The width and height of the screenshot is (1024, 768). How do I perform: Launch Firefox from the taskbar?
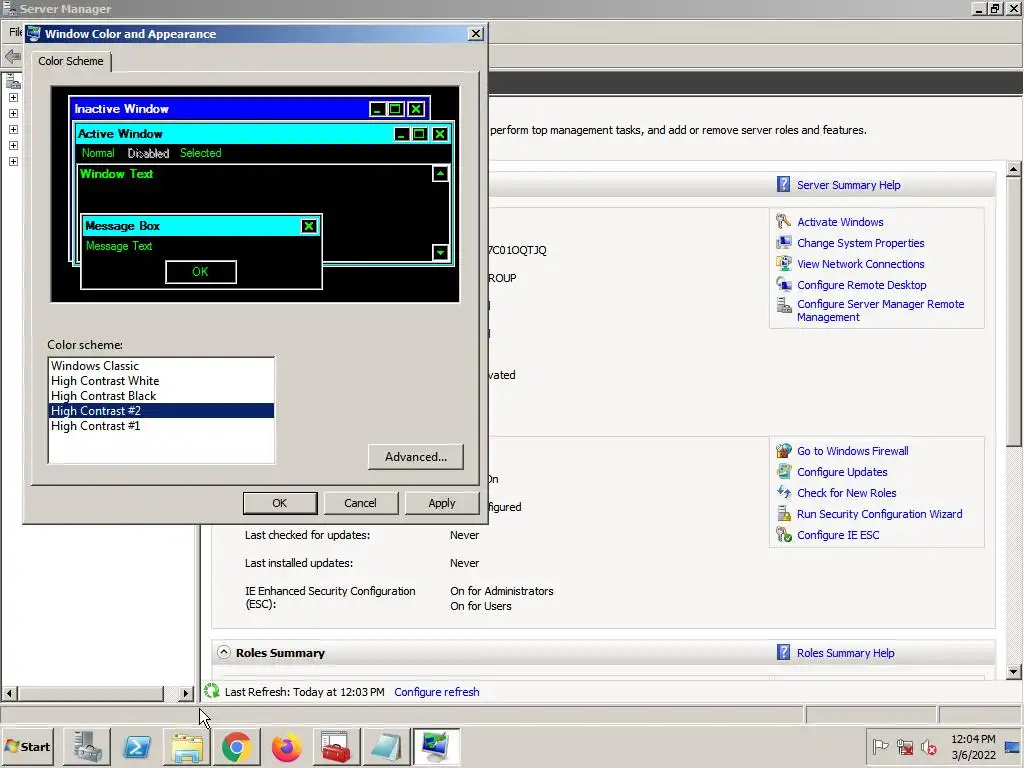287,746
